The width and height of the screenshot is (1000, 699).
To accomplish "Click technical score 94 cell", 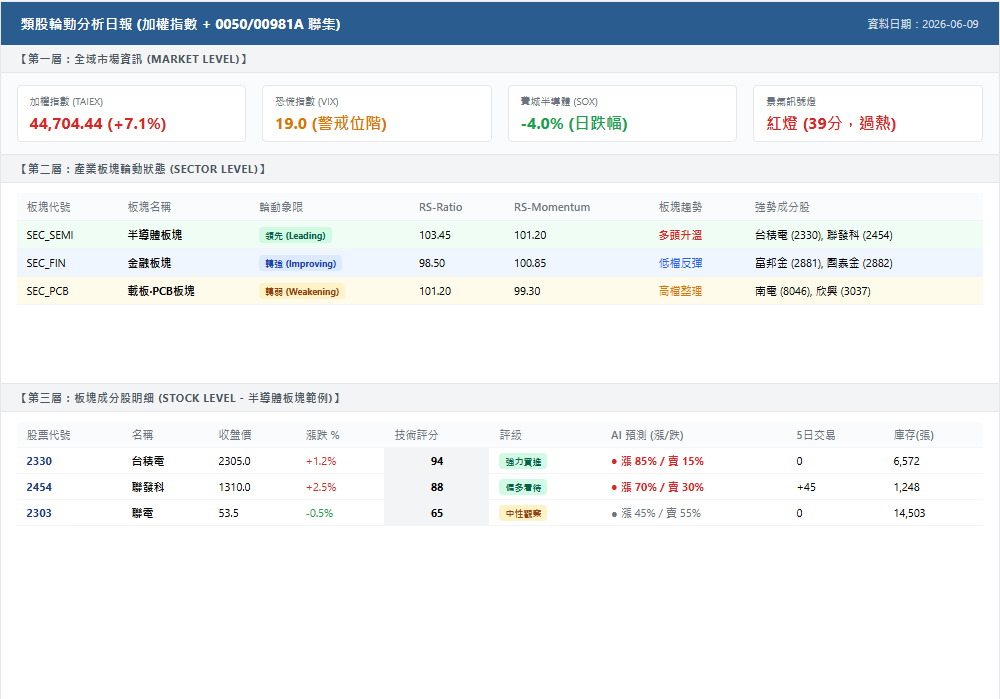I will (436, 461).
